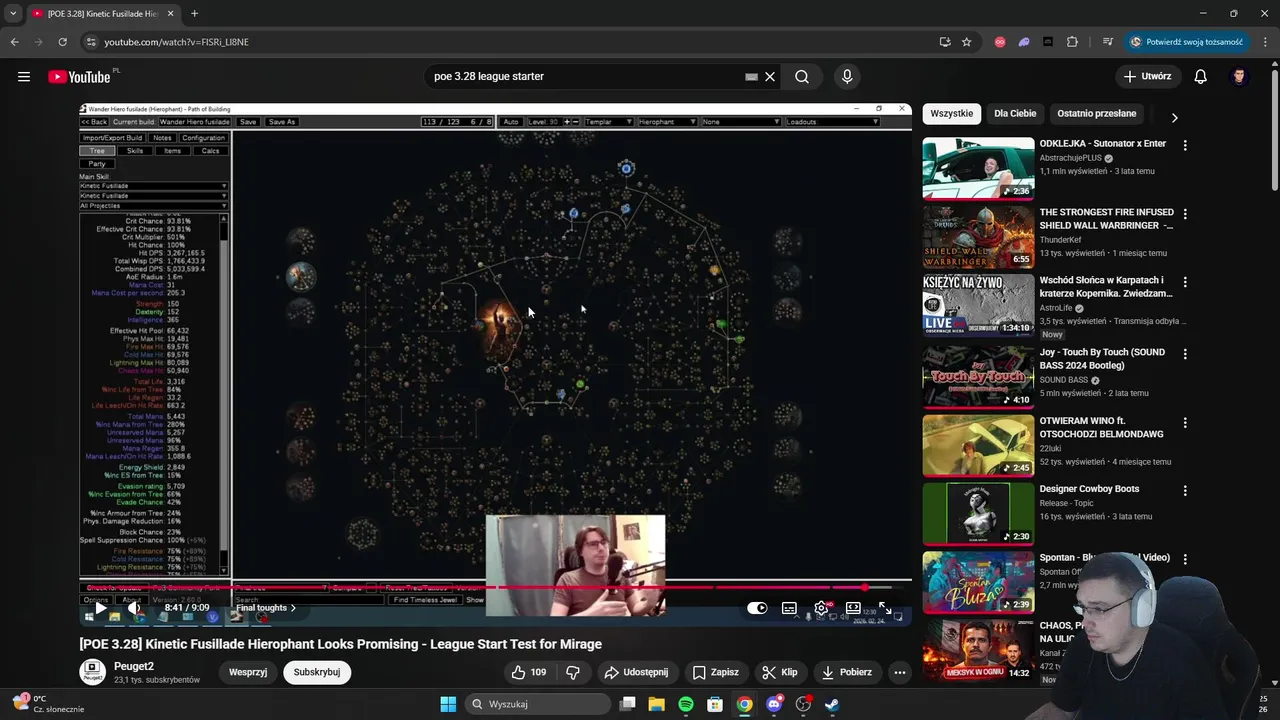Click Potwierdź swoją tożsamość profile button
The width and height of the screenshot is (1280, 720).
click(x=1186, y=42)
